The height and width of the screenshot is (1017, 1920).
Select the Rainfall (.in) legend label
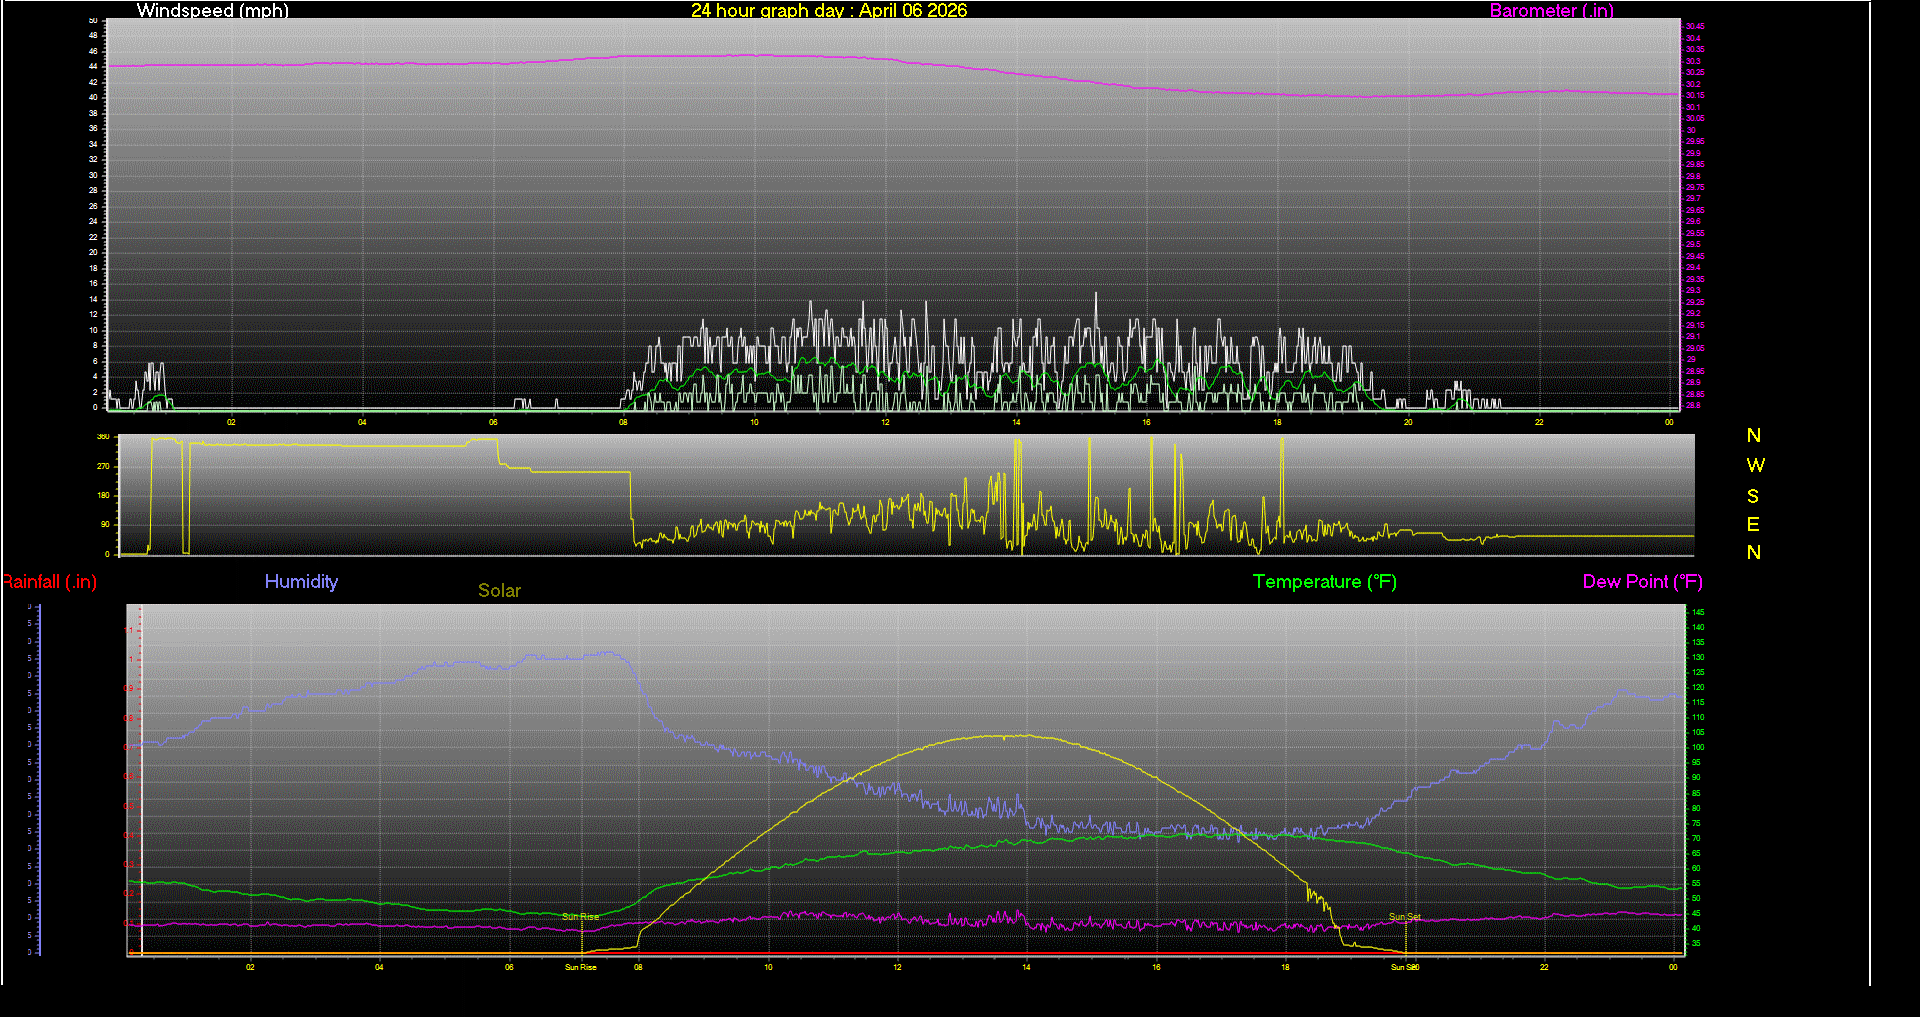50,582
